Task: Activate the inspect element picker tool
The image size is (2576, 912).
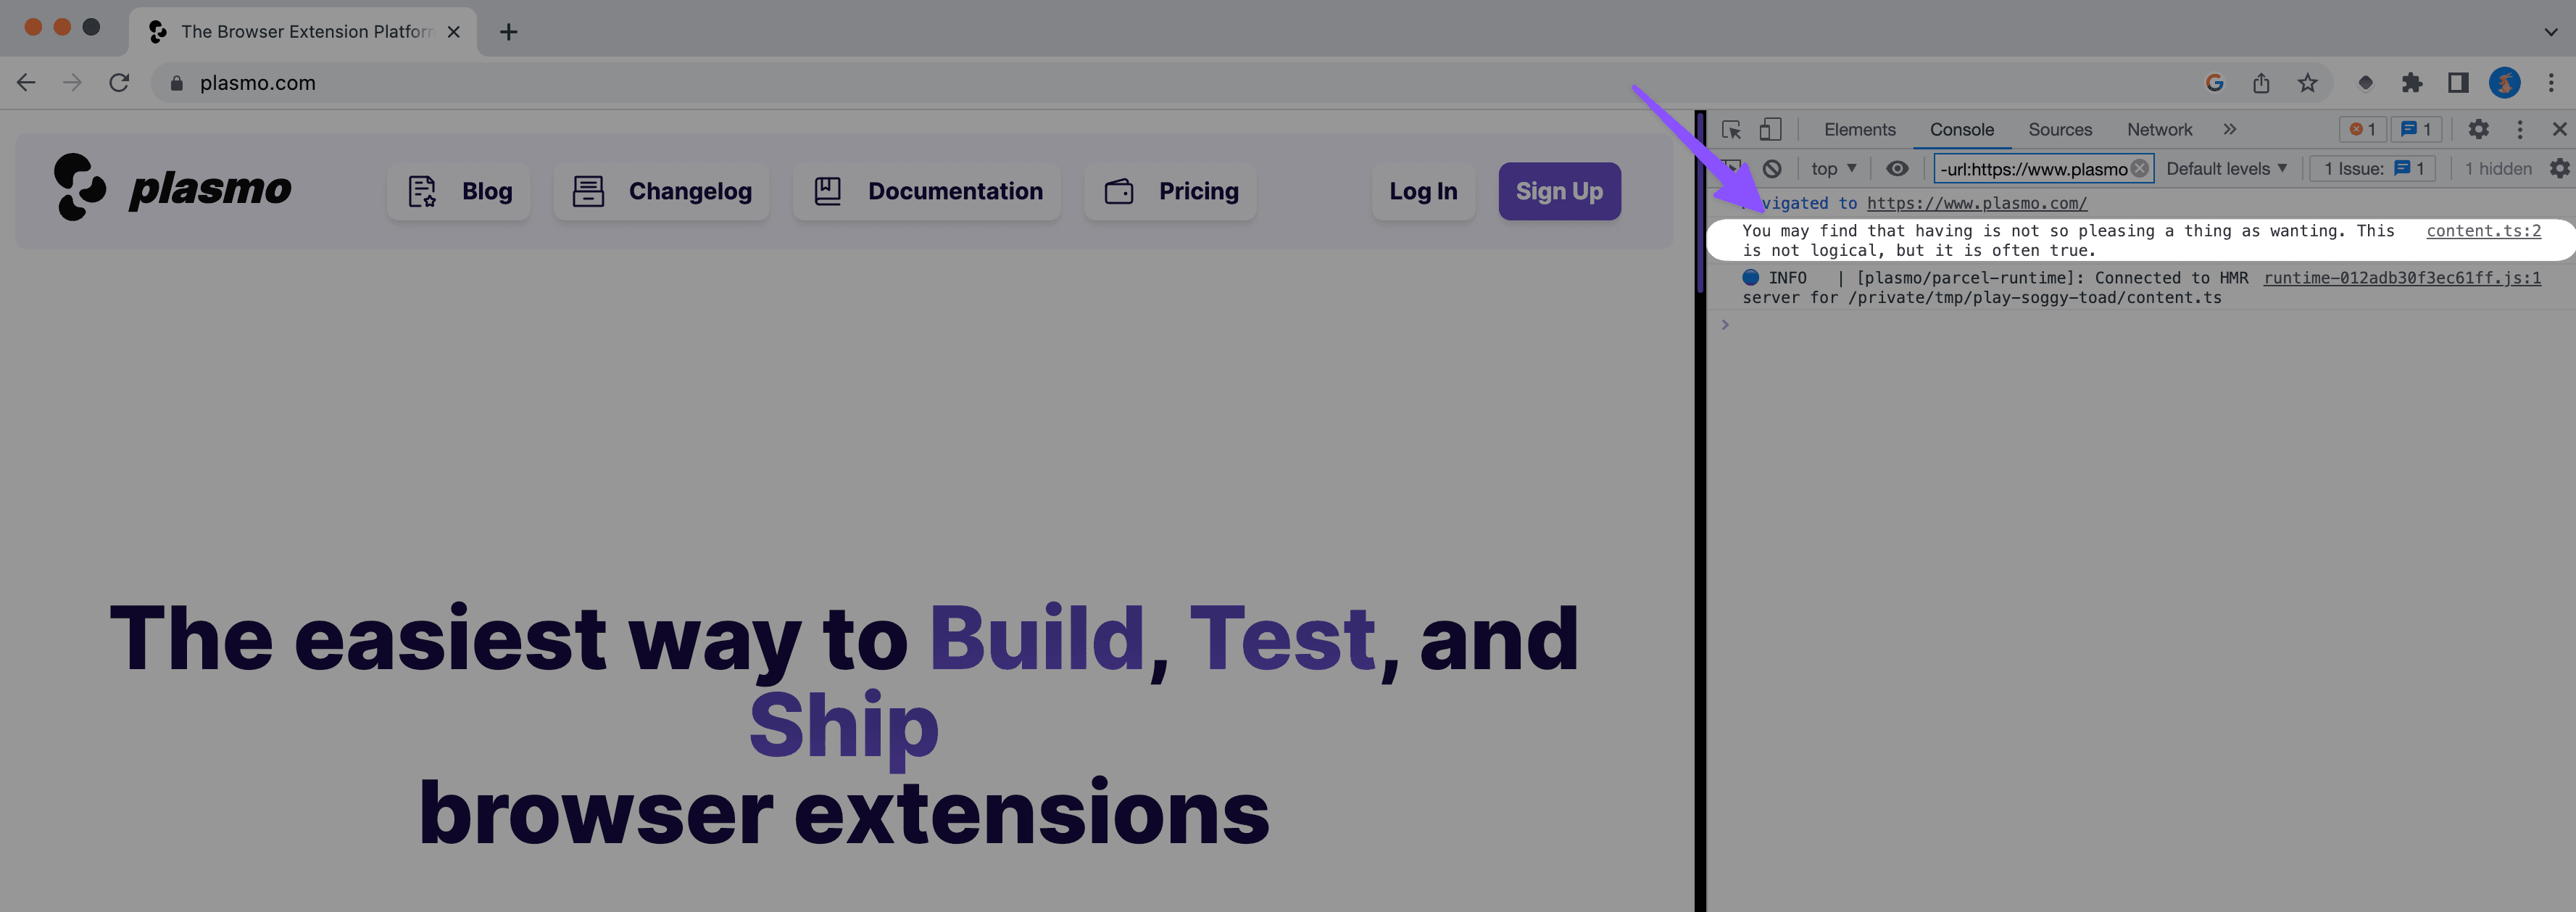Action: (1731, 130)
